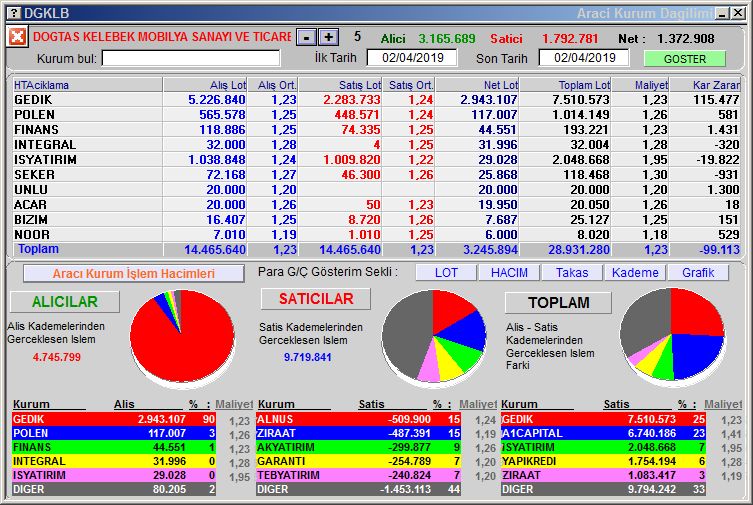Viewport: 753px width, 505px height.
Task: Edit the İlk Tarih date field
Action: [412, 58]
